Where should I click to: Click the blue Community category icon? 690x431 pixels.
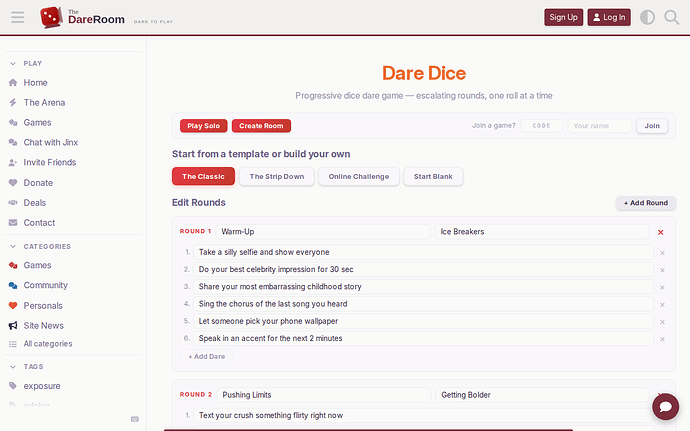[13, 285]
